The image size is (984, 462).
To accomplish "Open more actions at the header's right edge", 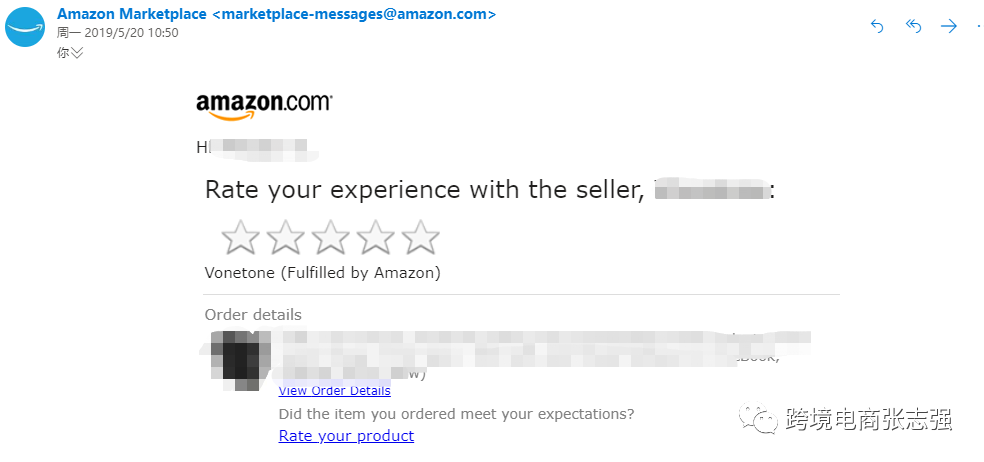I will [978, 27].
